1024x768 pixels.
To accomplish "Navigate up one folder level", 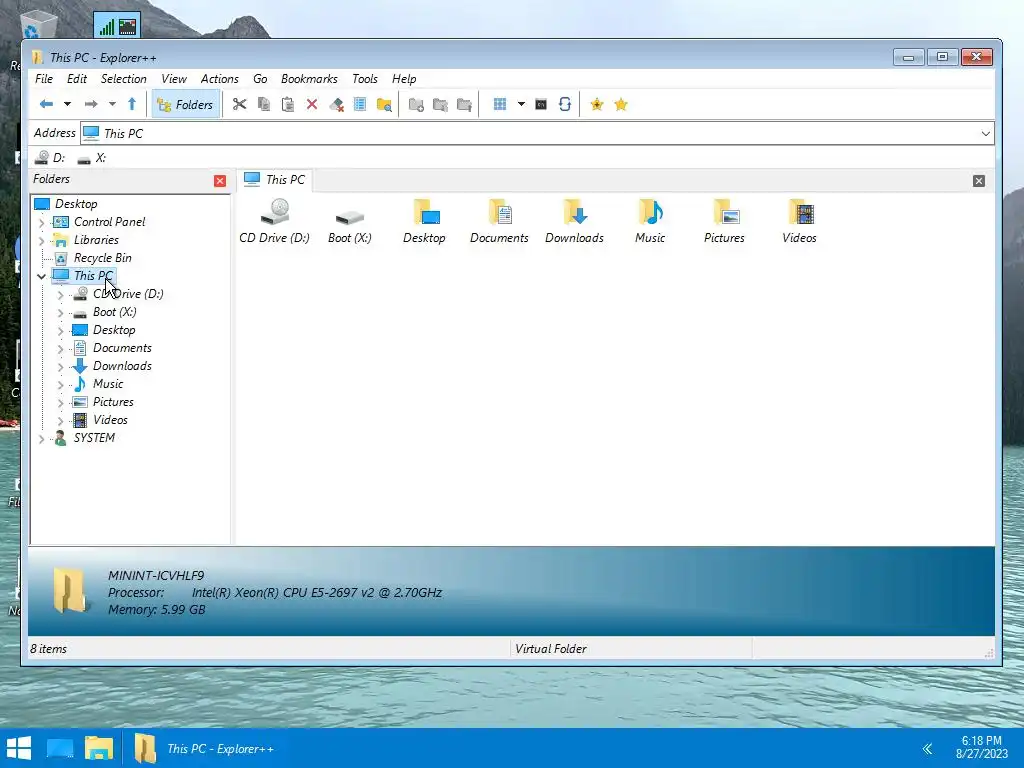I will pos(132,104).
